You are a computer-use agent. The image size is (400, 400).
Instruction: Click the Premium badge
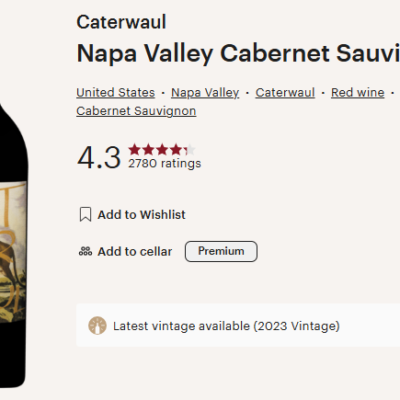(221, 251)
